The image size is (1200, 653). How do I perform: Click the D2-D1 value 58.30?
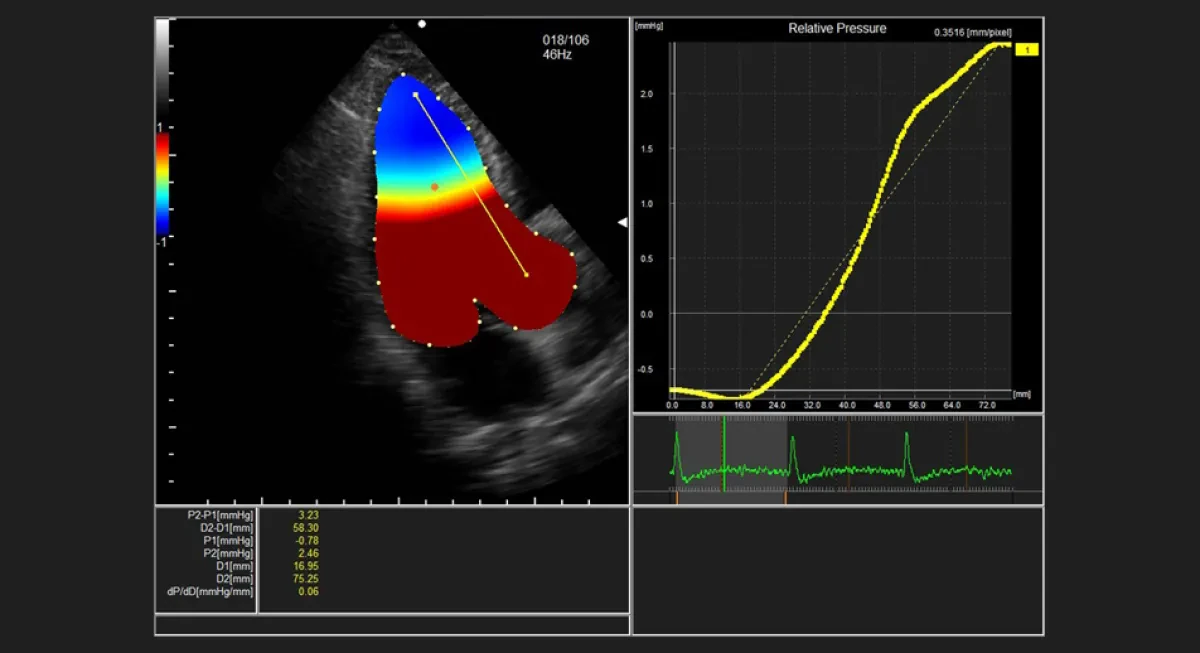click(305, 527)
